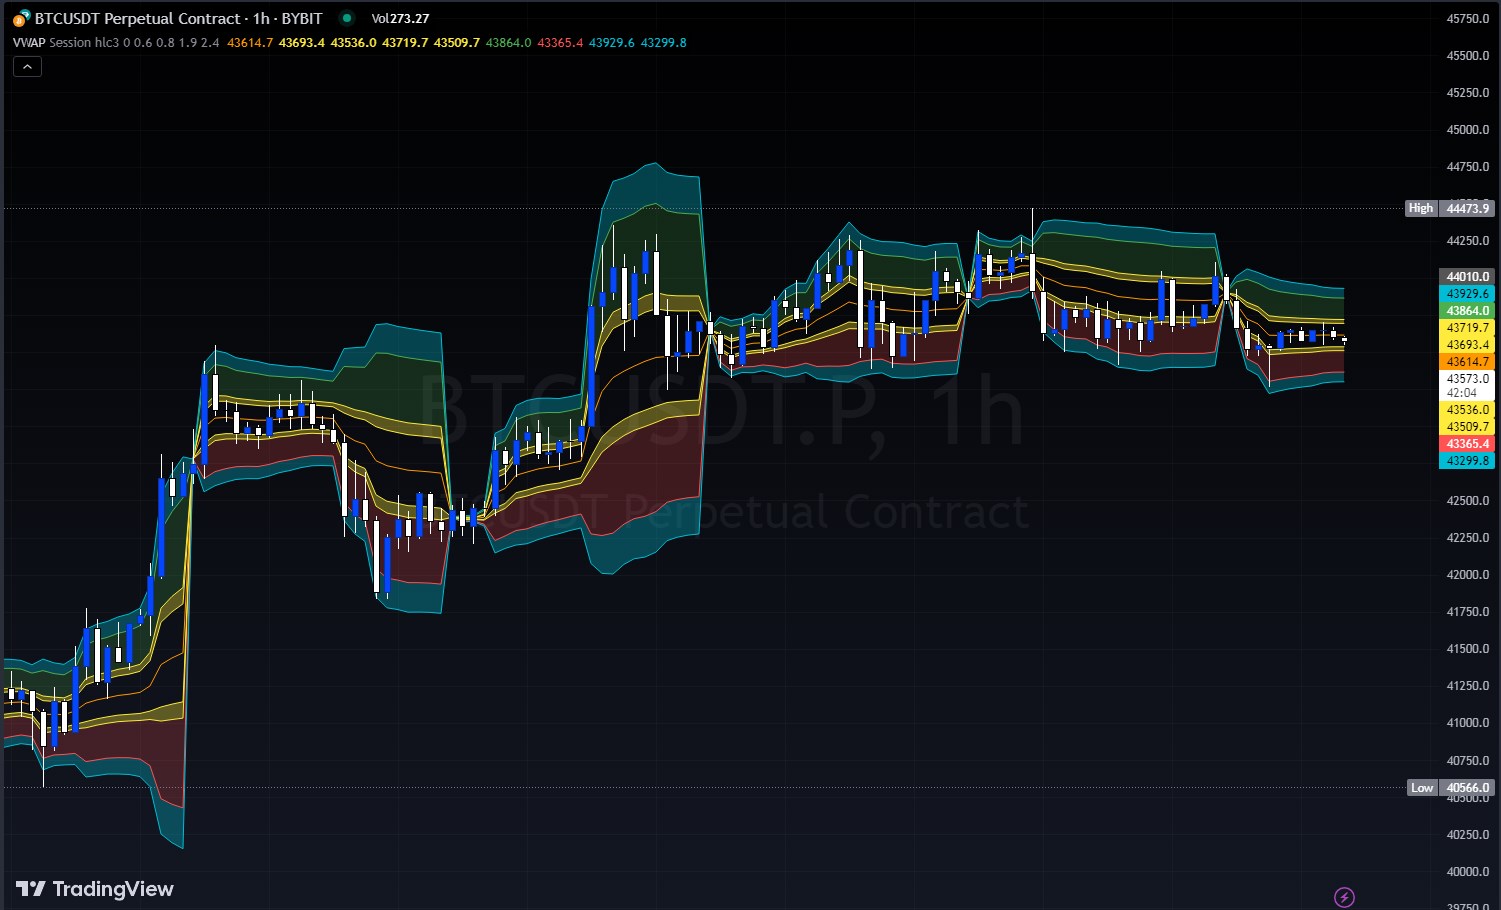Click the 40566.0 low price tag

pyautogui.click(x=1467, y=788)
